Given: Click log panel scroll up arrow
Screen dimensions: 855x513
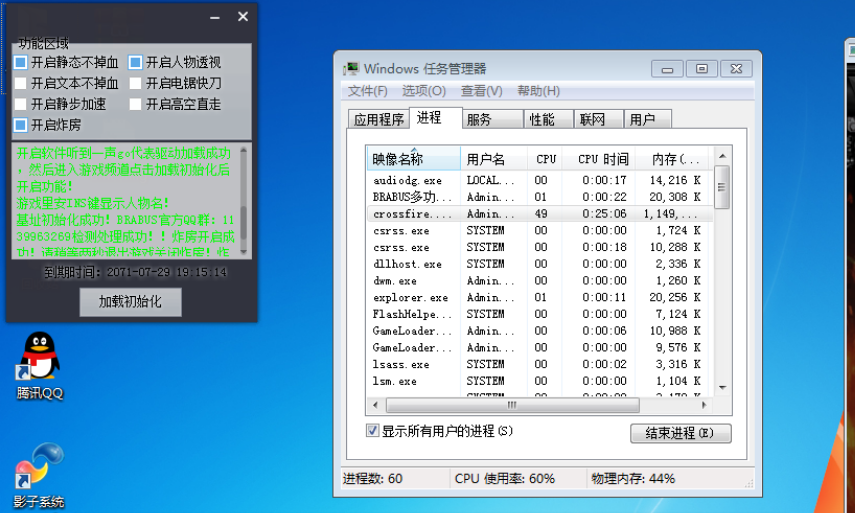Looking at the screenshot, I should pos(243,150).
